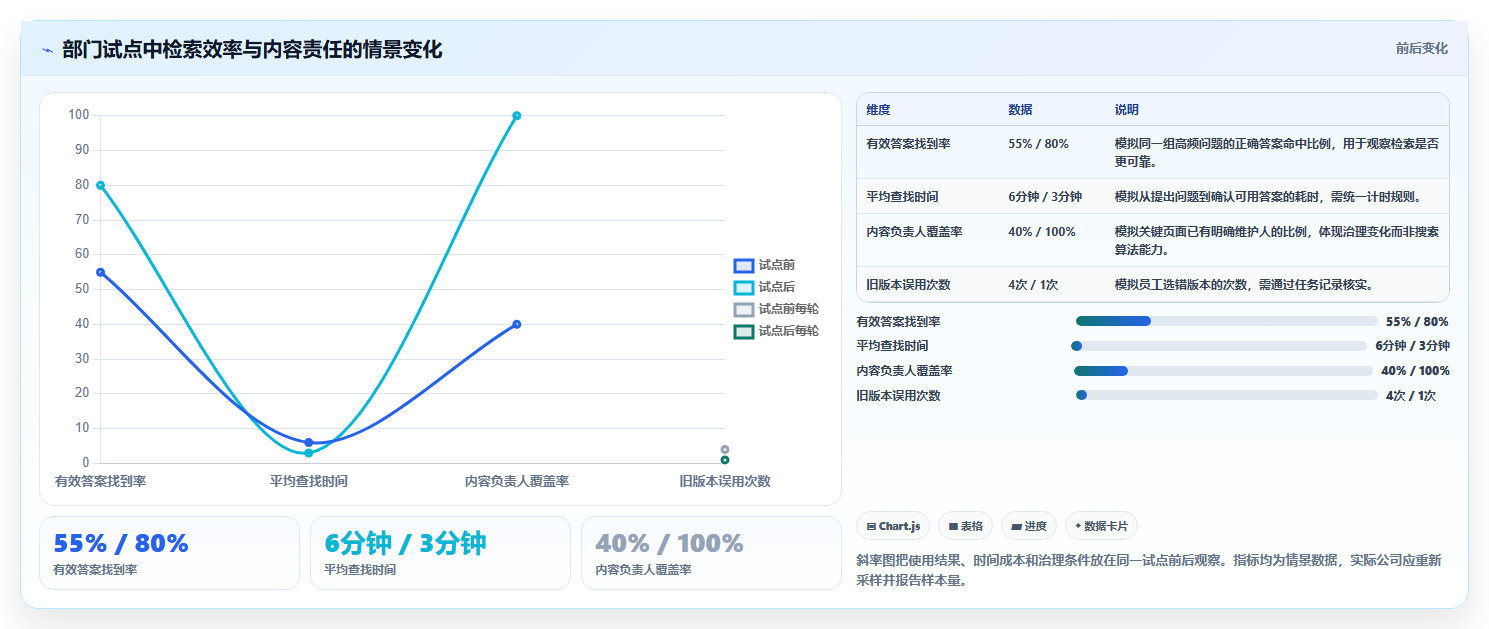
Task: Click the 数据卡片 tag
Action: [x=1101, y=526]
